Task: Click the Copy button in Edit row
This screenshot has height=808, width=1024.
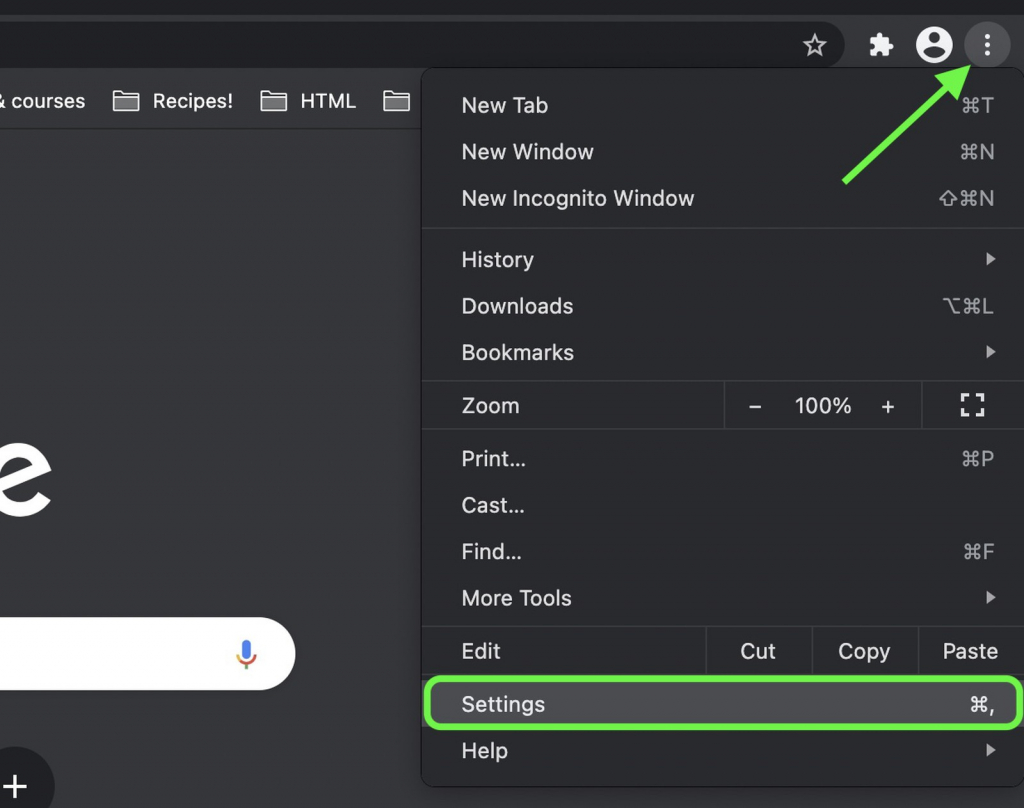Action: 864,651
